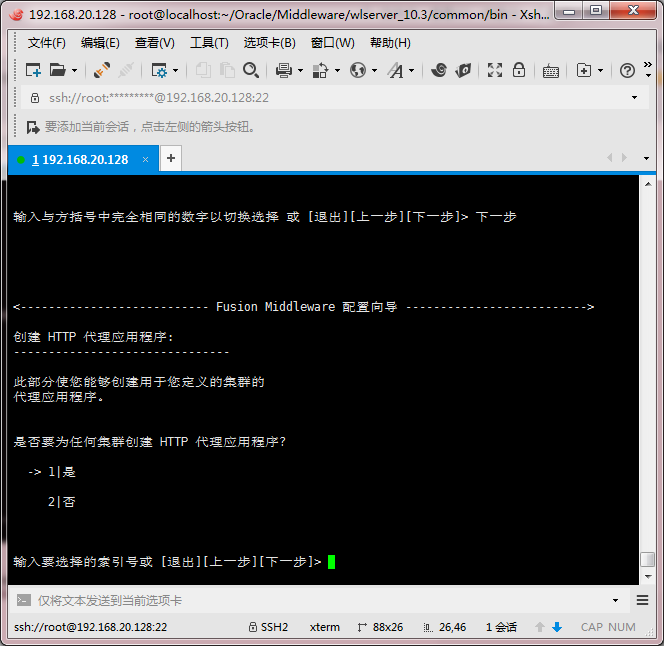Open the 窗口(W) menu
The image size is (664, 646).
332,43
